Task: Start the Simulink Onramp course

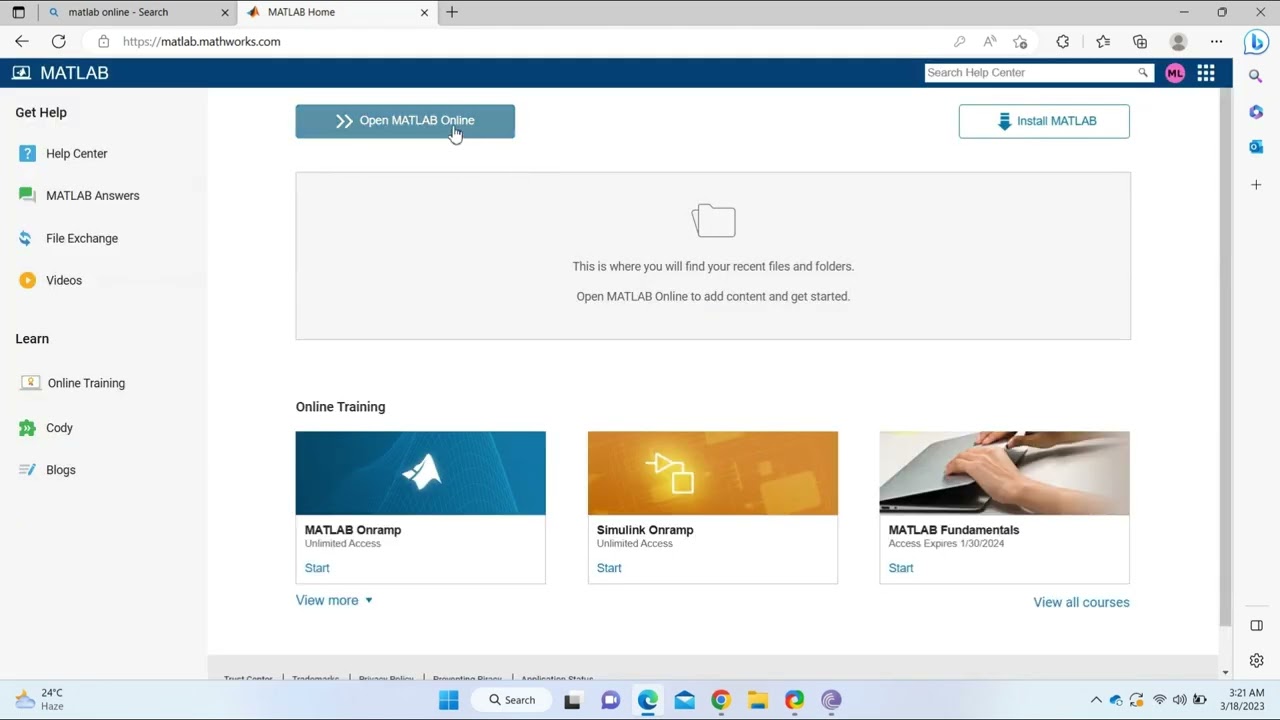Action: pyautogui.click(x=609, y=568)
